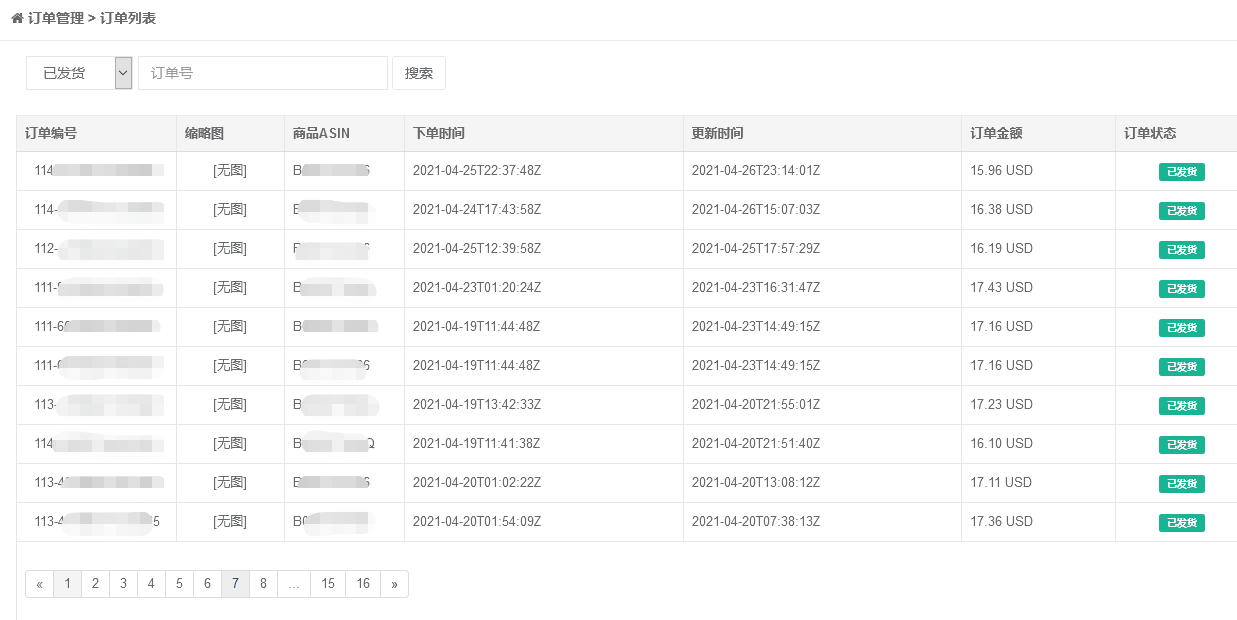
Task: Select page 8 in the pager
Action: coord(263,583)
